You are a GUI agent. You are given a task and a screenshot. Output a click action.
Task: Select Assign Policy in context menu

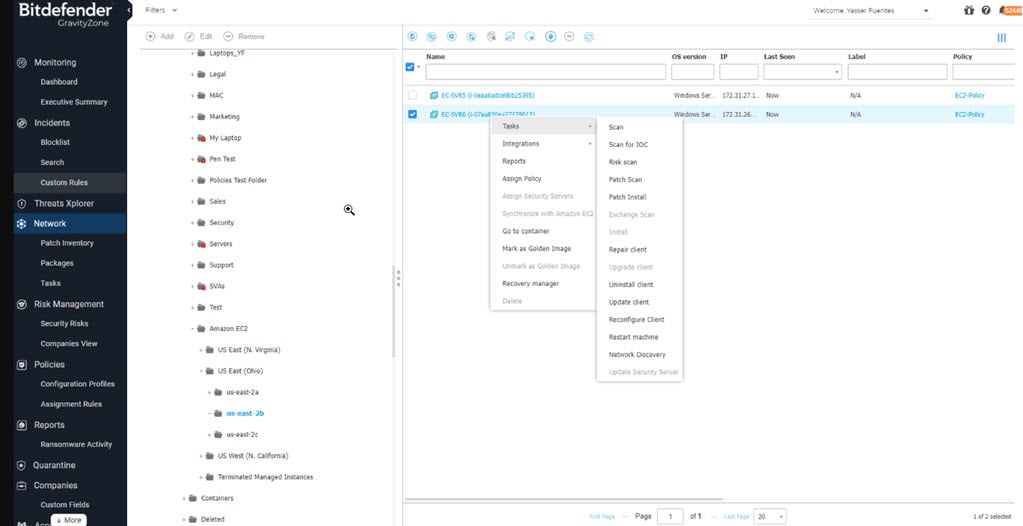[521, 179]
